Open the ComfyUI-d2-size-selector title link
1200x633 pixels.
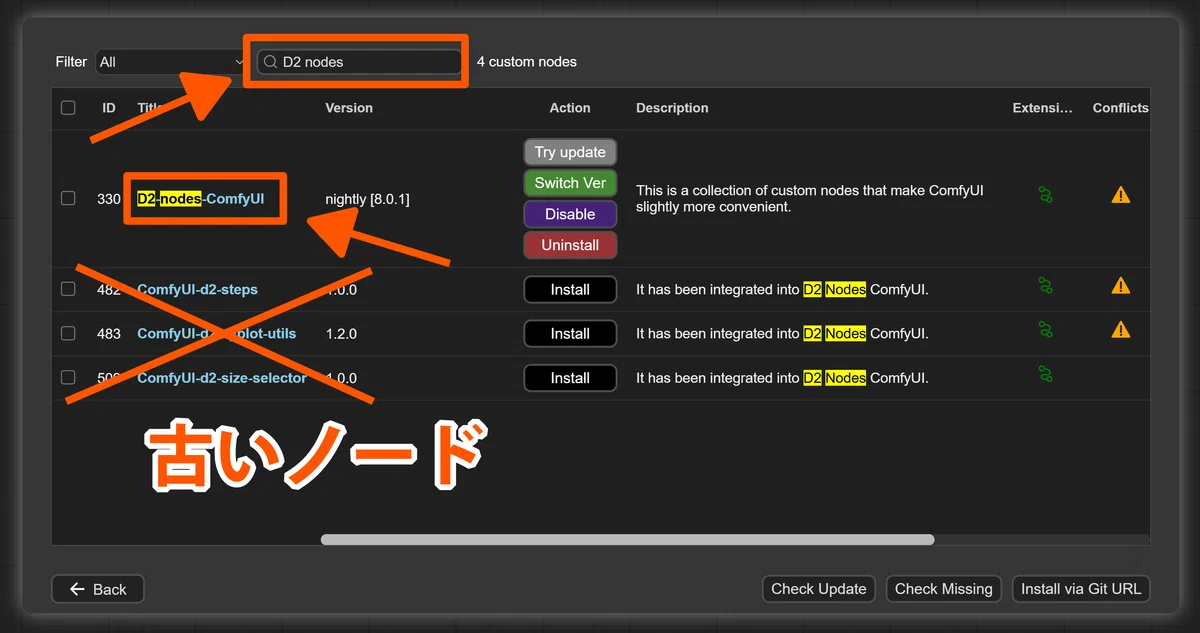tap(222, 377)
